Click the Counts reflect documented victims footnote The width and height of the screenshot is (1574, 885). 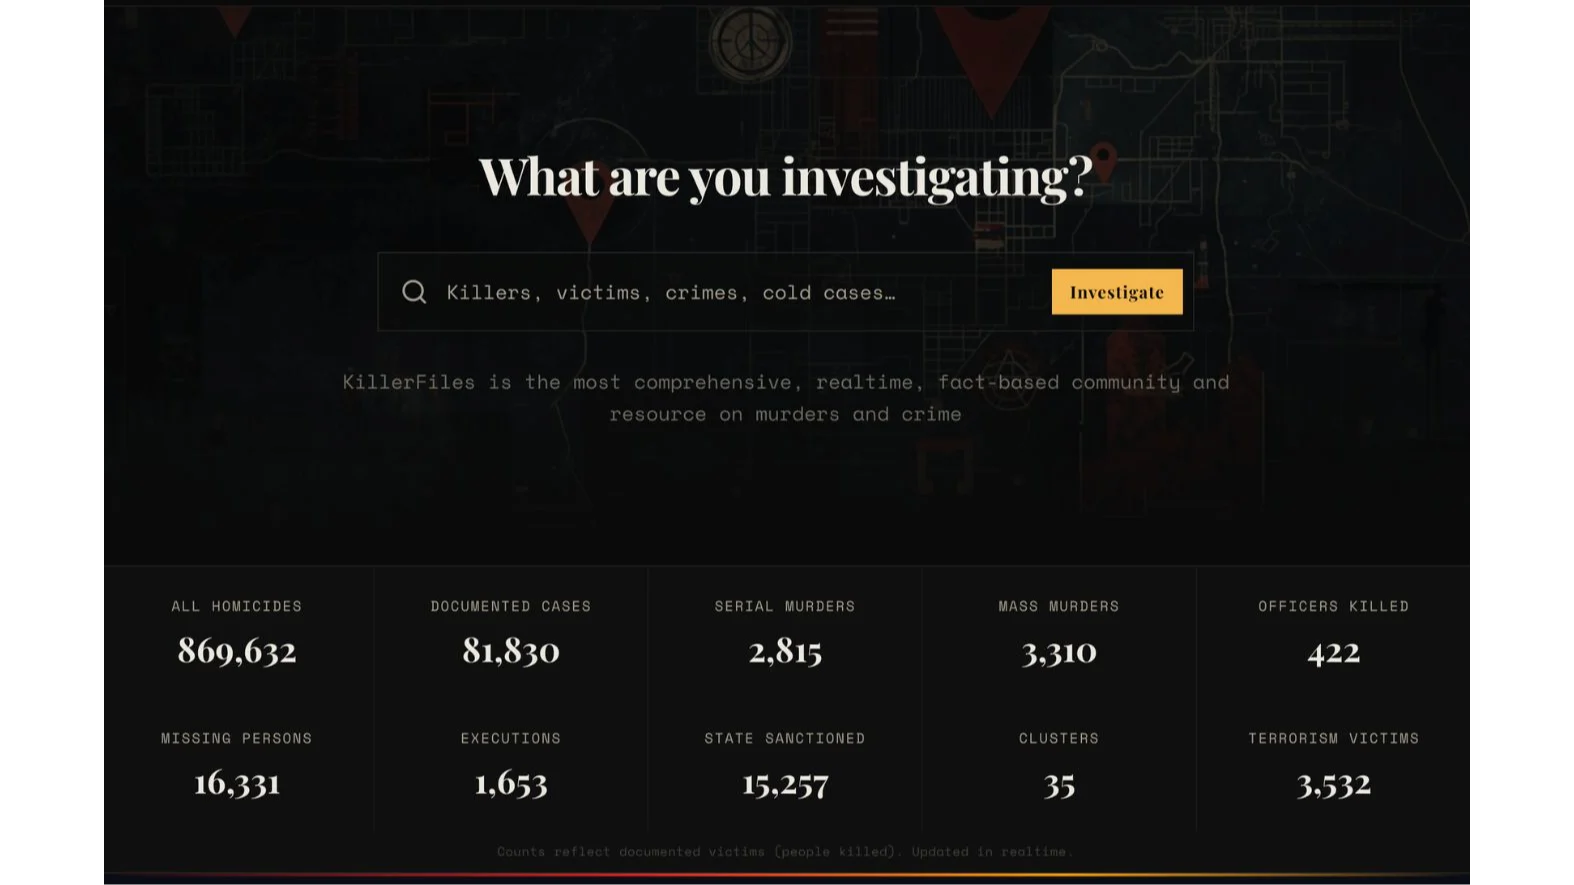785,852
